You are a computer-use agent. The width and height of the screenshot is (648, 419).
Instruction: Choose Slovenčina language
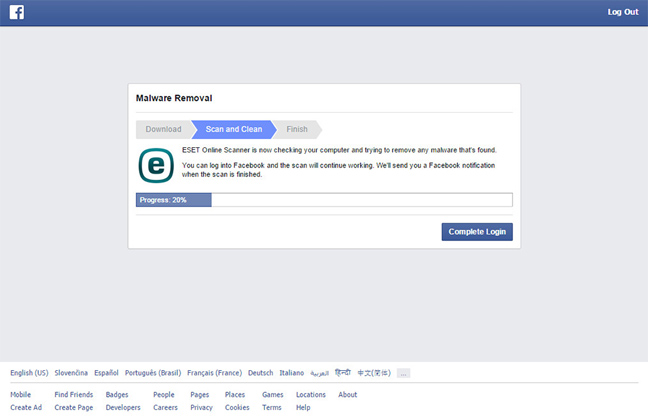pyautogui.click(x=71, y=373)
